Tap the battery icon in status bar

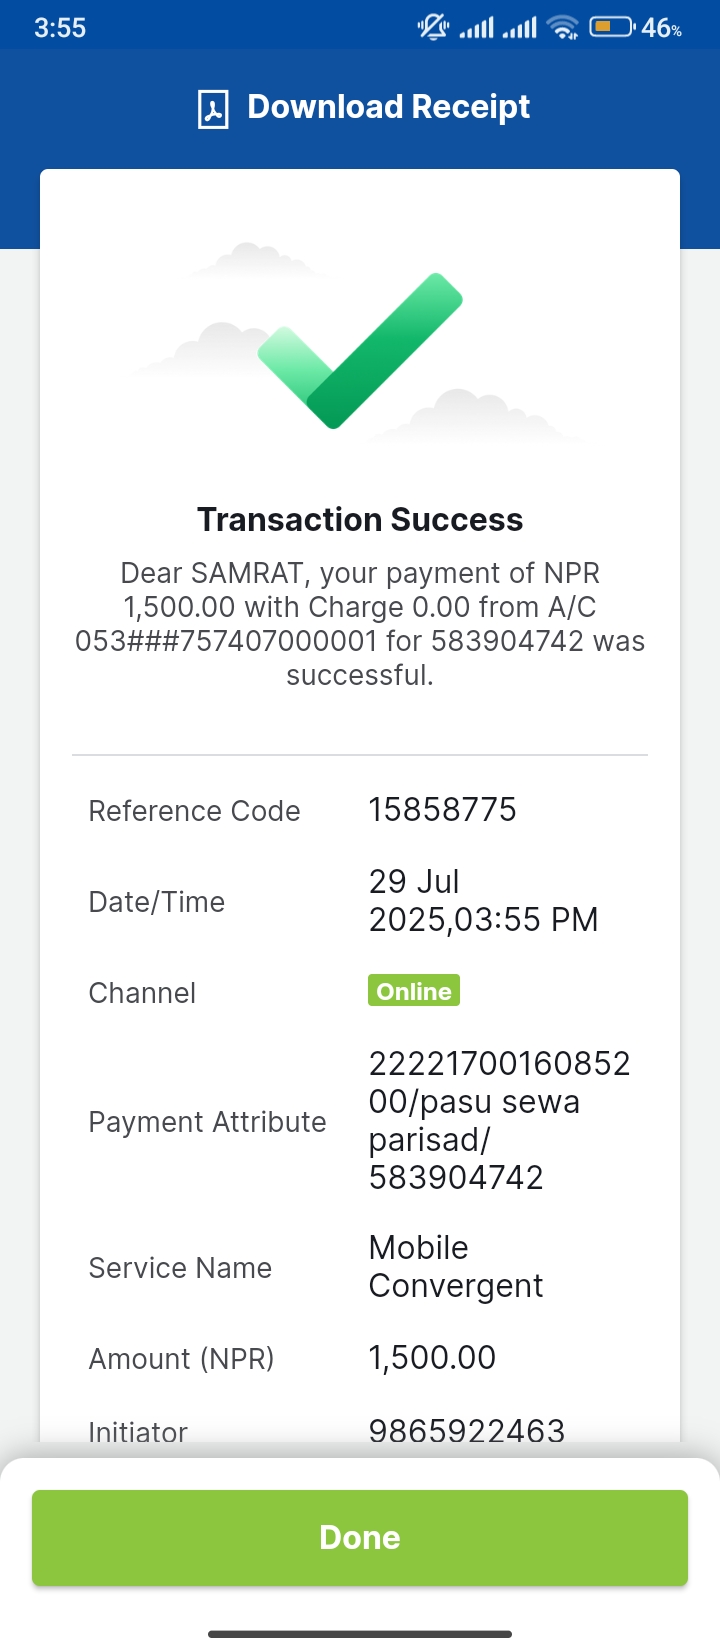(611, 27)
